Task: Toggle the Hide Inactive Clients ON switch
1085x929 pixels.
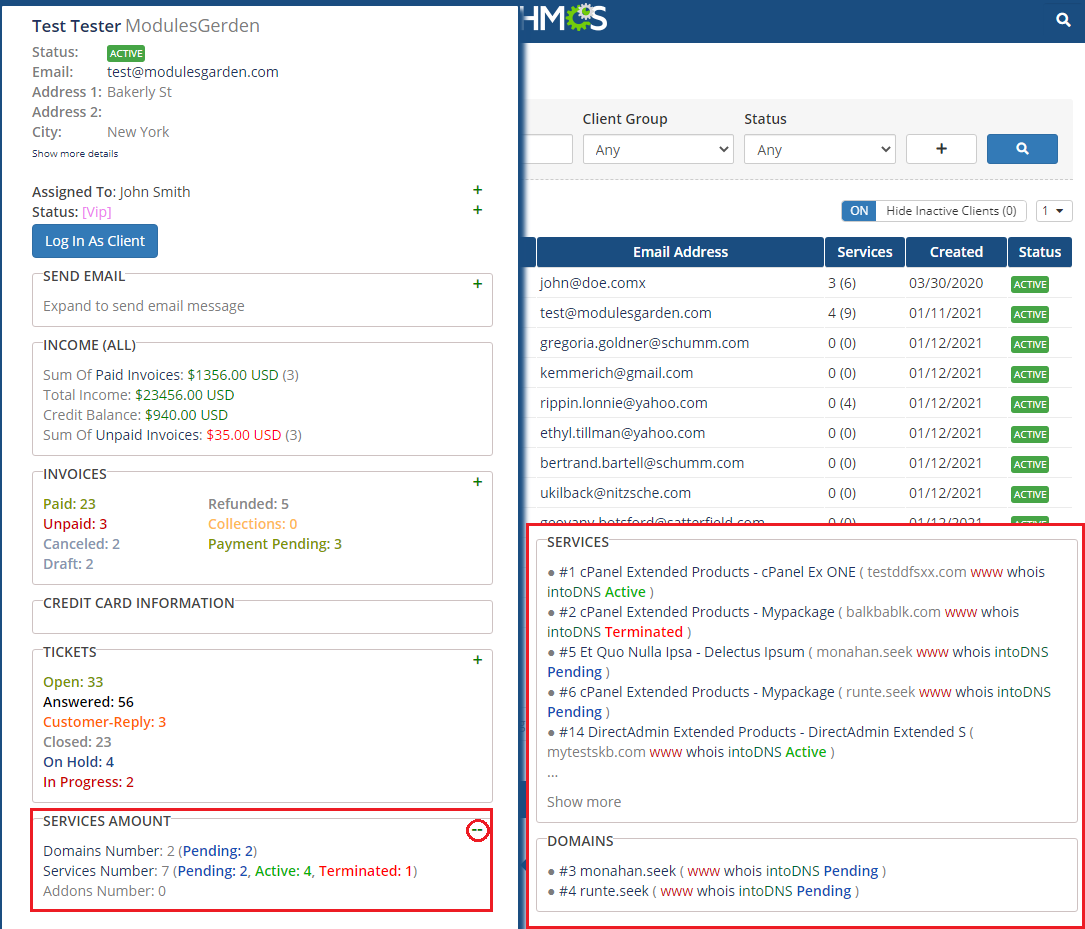Action: click(859, 210)
